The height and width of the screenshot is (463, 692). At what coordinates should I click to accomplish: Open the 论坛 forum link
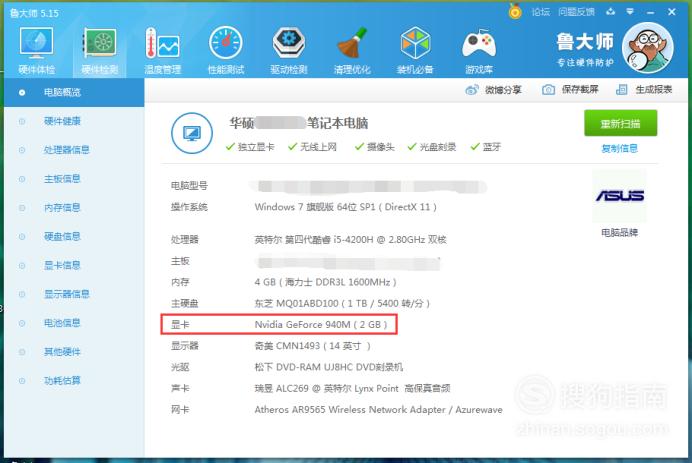[541, 12]
